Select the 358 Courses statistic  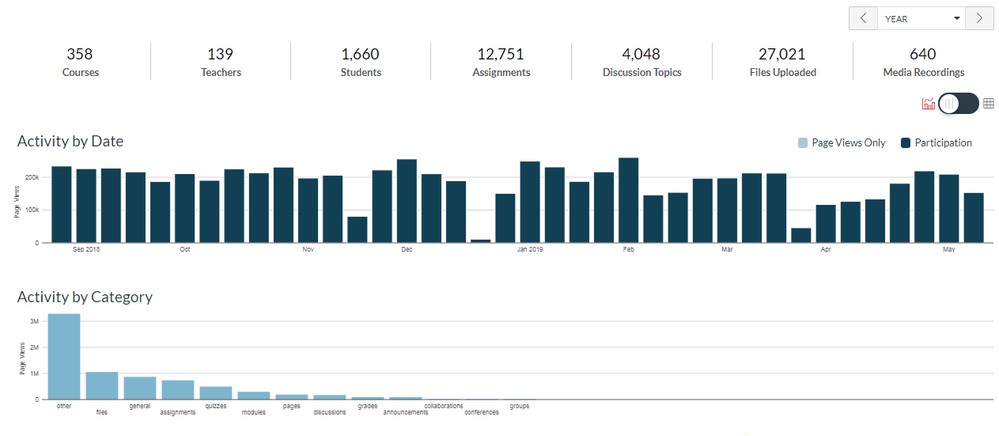click(x=80, y=62)
